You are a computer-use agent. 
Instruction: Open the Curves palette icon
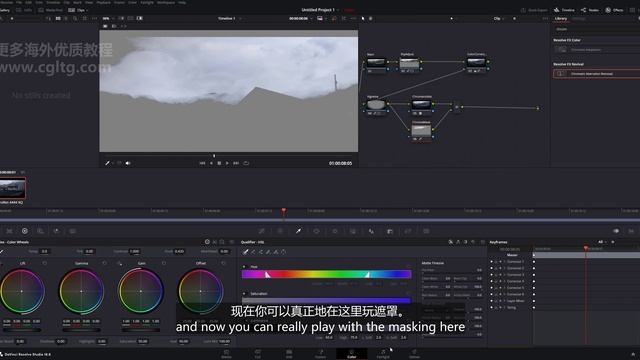tap(262, 231)
